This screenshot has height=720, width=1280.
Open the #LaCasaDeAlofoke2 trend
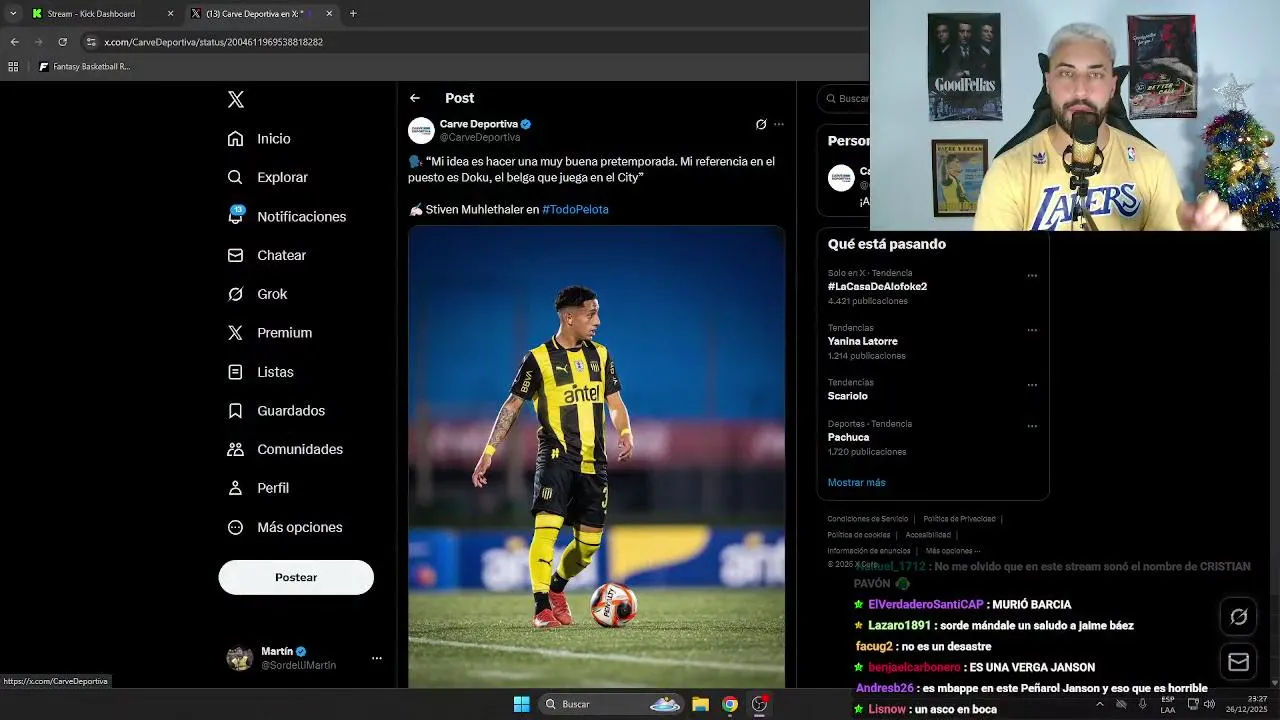tap(877, 286)
